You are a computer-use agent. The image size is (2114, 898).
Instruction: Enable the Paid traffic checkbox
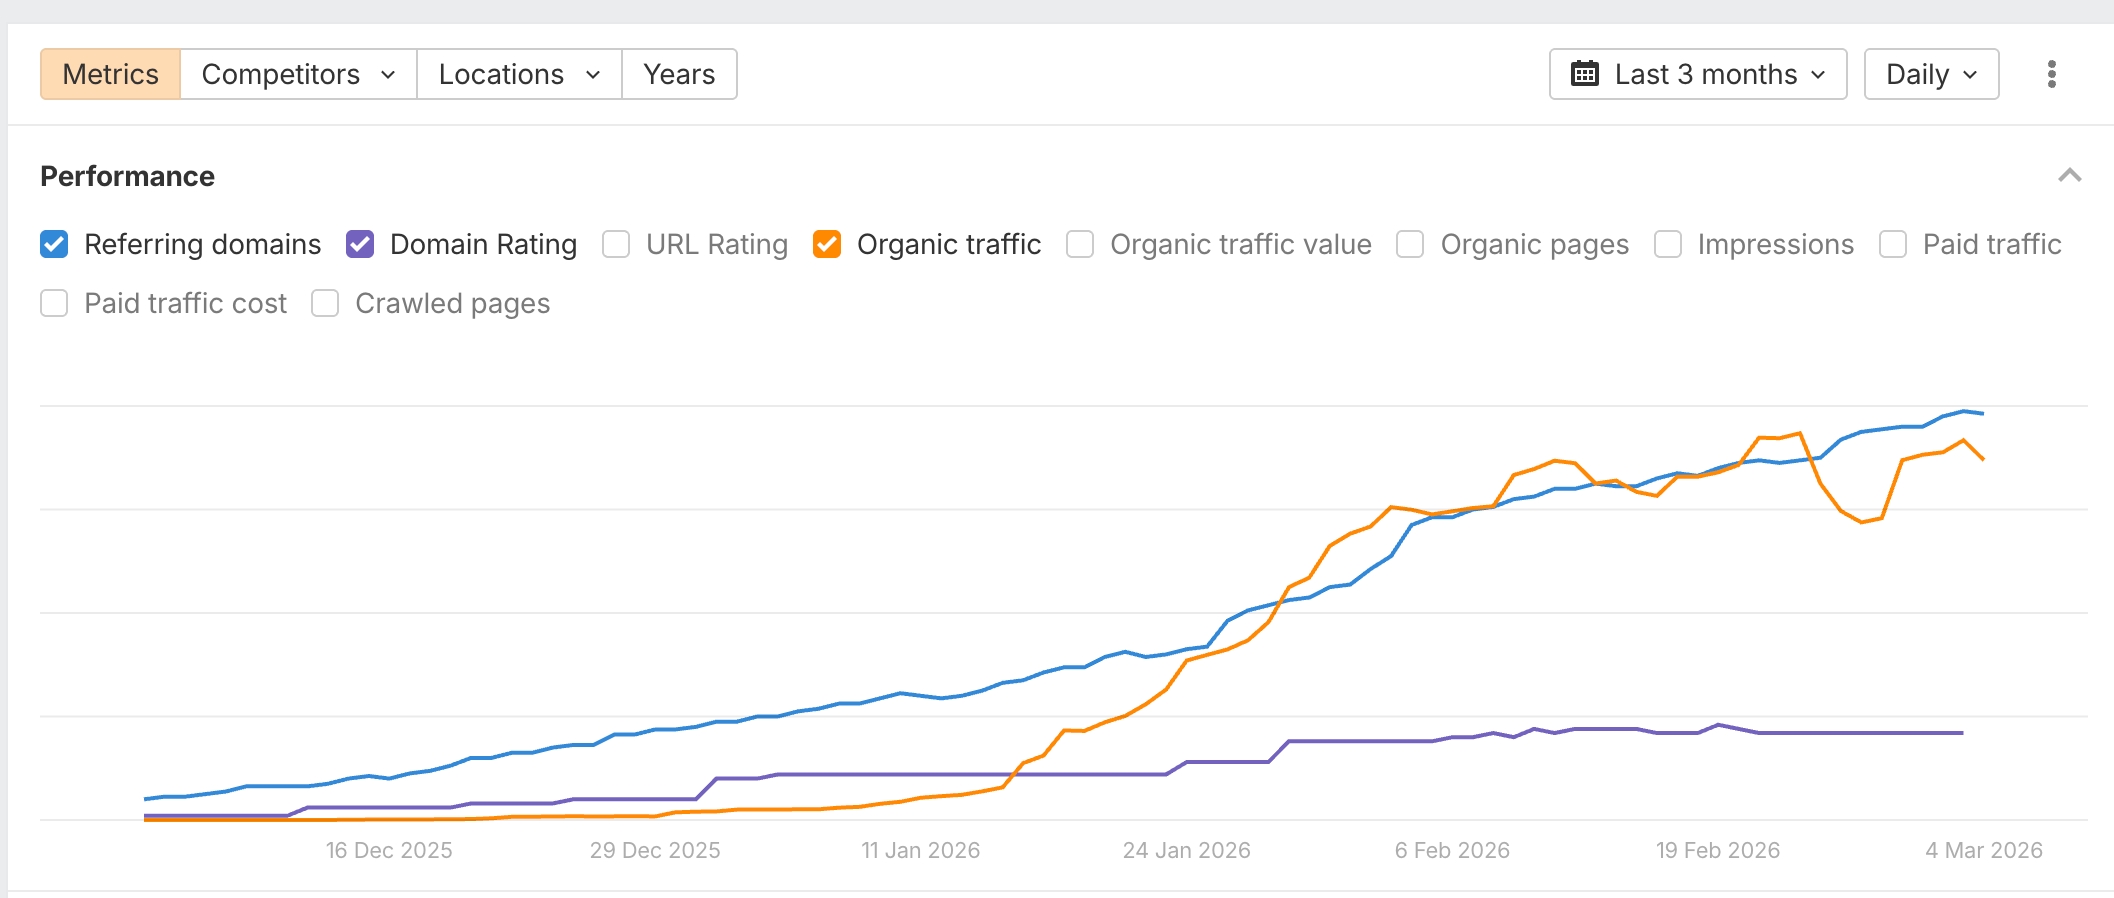pyautogui.click(x=1892, y=244)
